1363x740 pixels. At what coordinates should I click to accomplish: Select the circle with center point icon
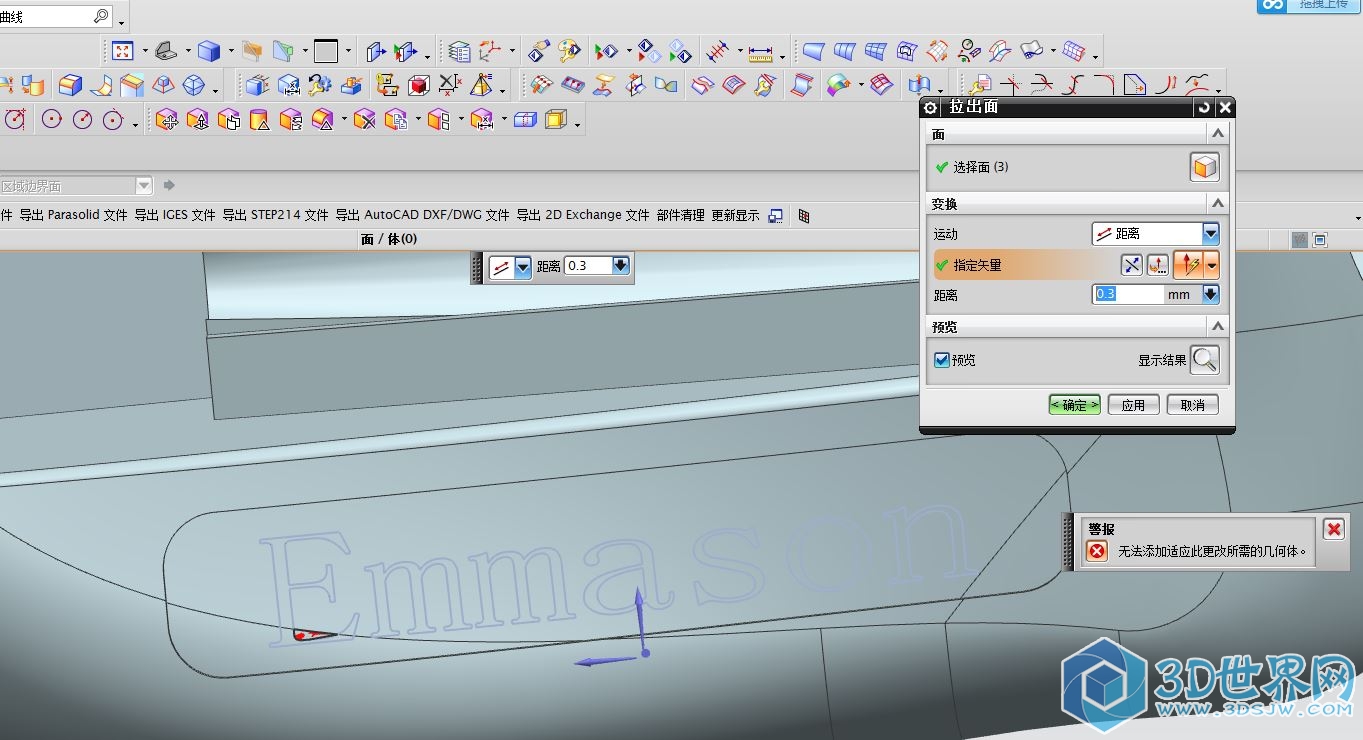51,120
